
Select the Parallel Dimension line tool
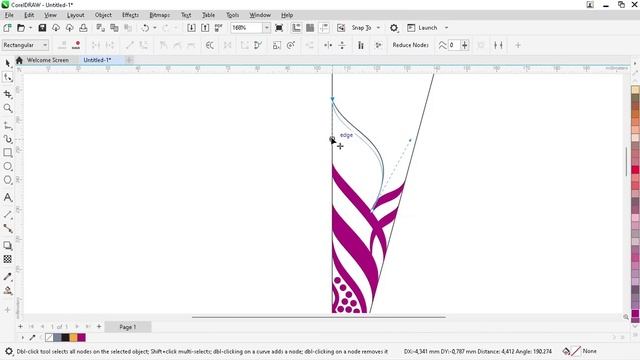click(8, 214)
